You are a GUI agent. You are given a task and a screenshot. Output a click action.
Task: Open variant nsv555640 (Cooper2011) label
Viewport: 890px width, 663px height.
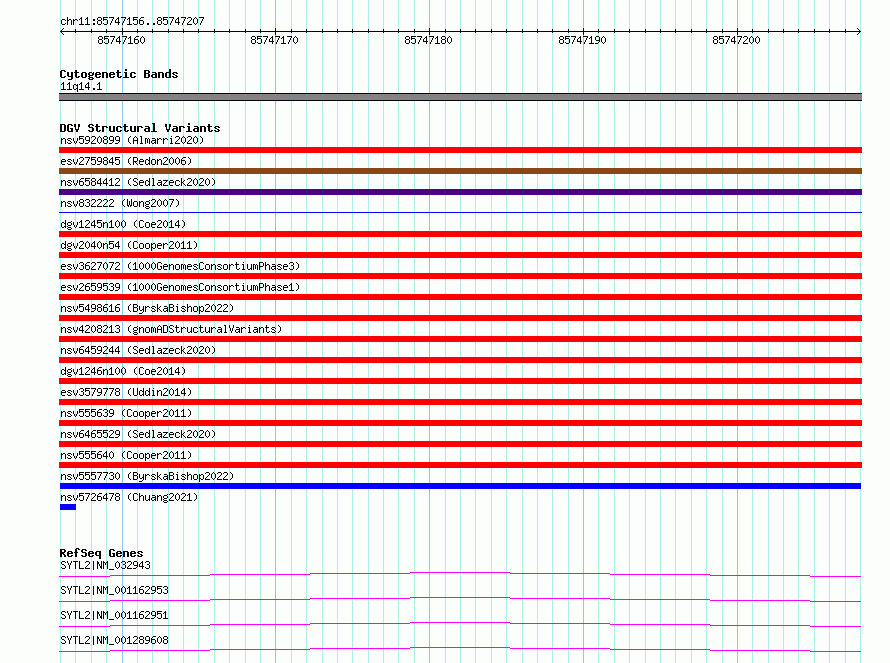(x=126, y=455)
